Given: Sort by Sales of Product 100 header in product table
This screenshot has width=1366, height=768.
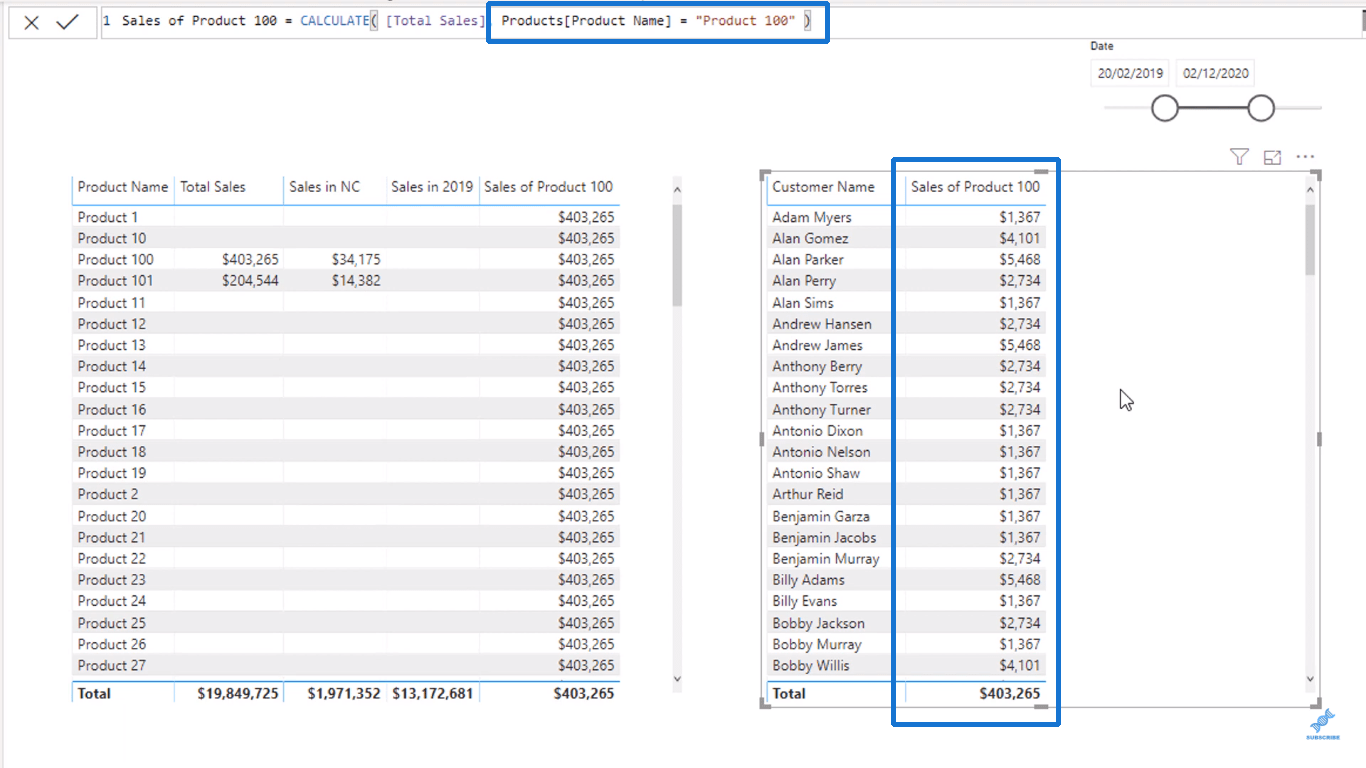Looking at the screenshot, I should [548, 187].
